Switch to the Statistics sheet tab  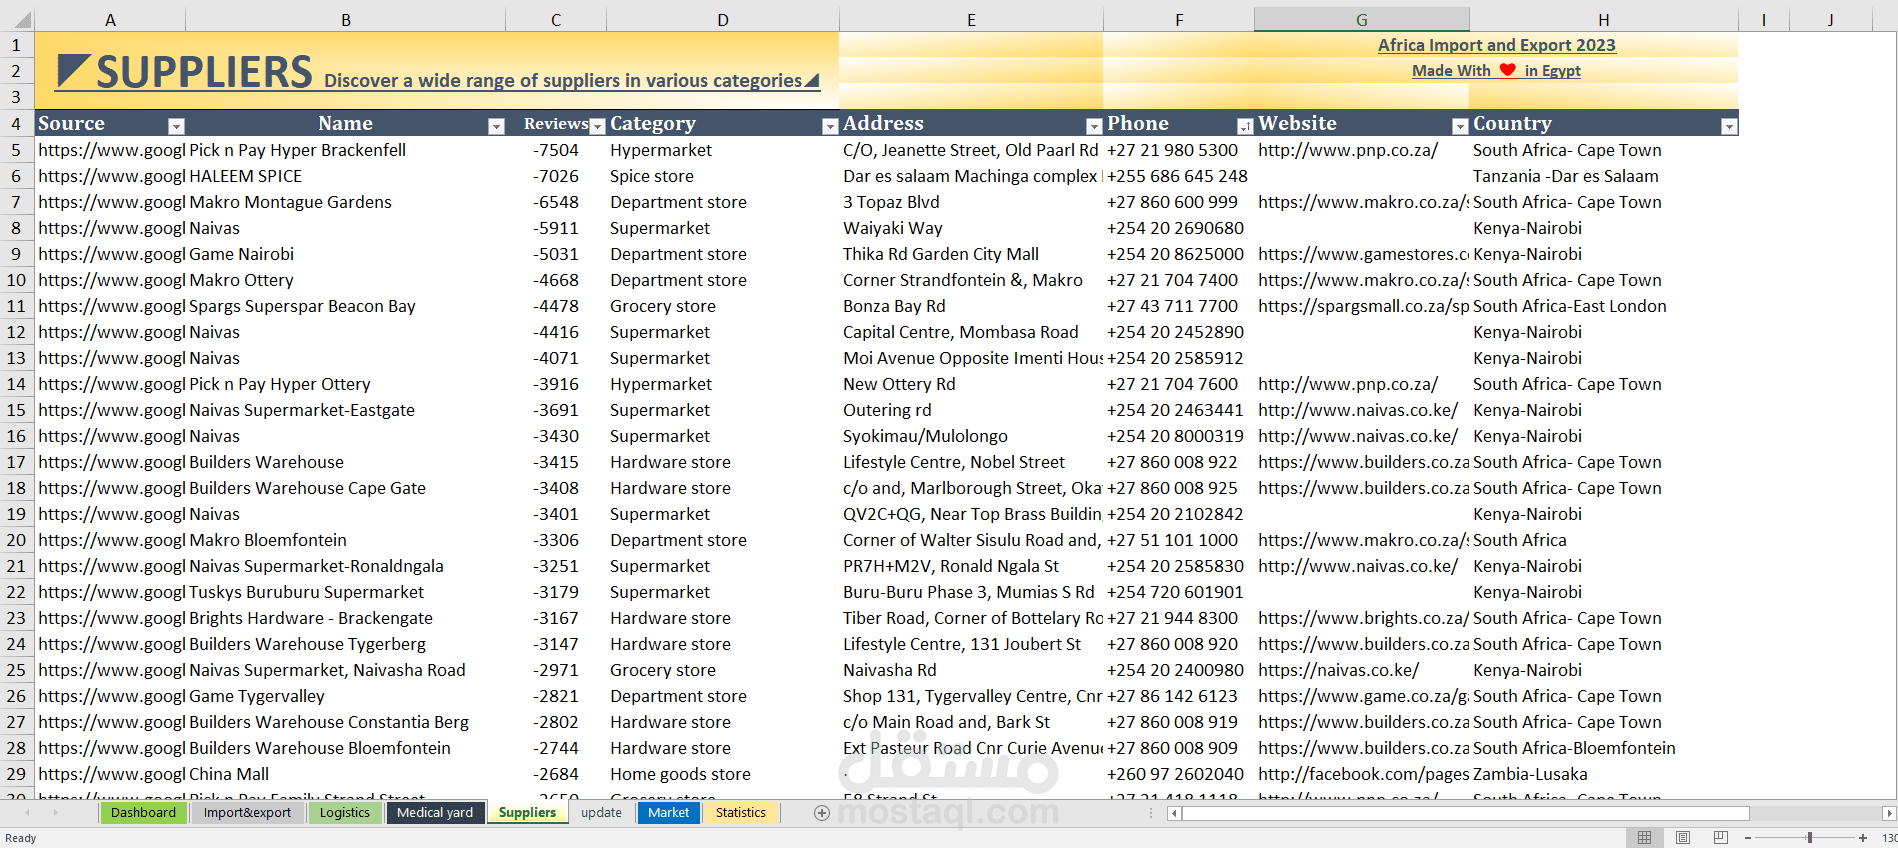[x=741, y=813]
